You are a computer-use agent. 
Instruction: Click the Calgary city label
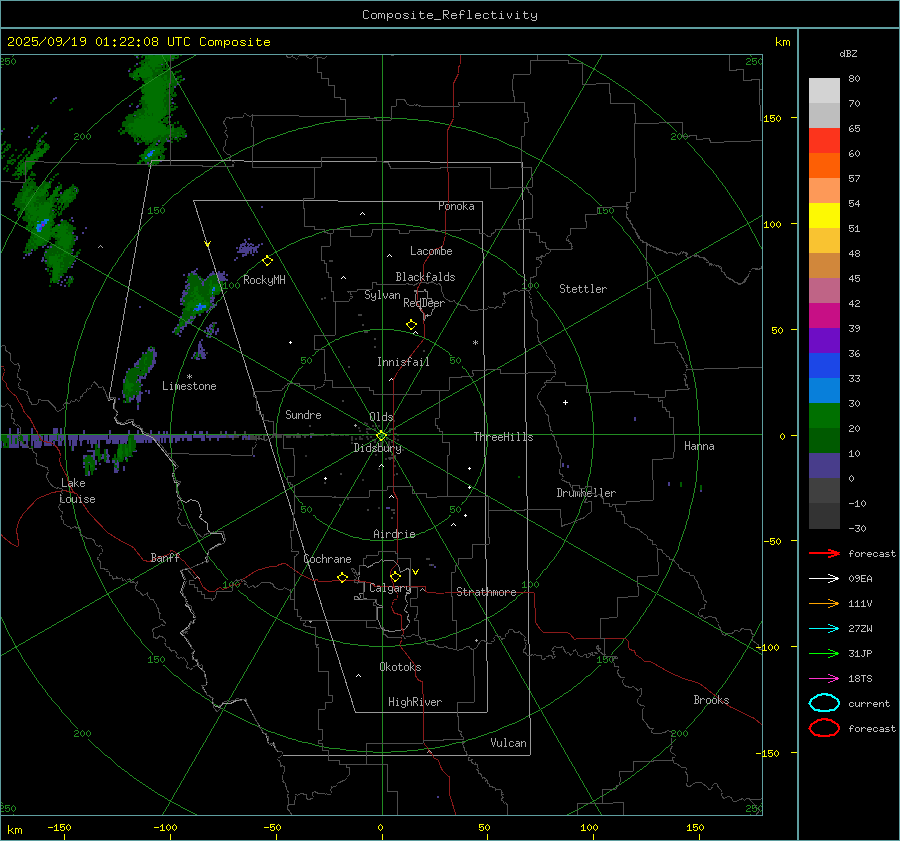pos(389,589)
